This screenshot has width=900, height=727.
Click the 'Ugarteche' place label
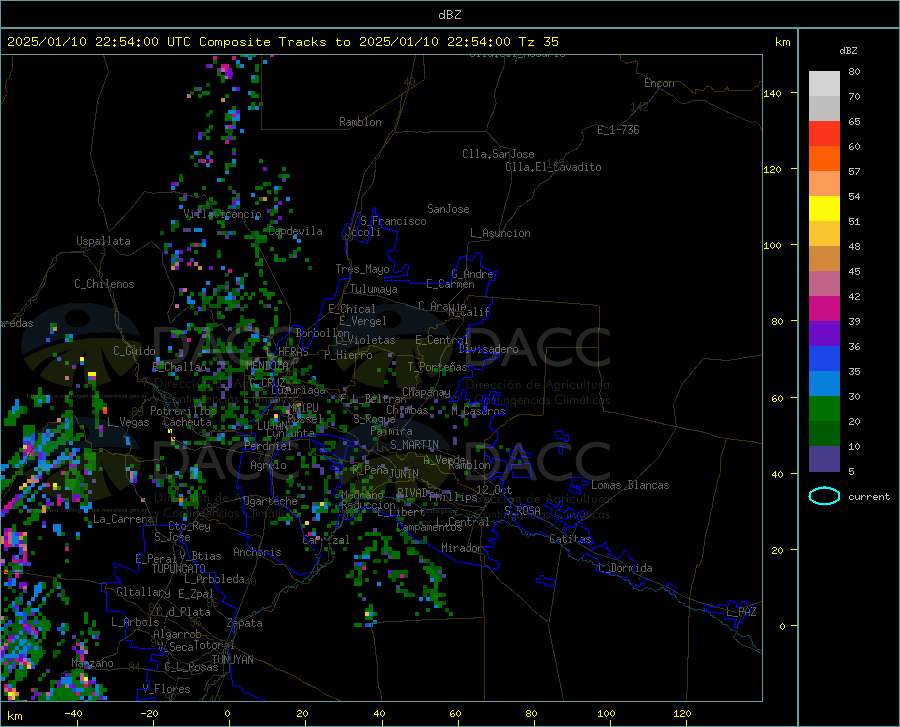click(270, 500)
